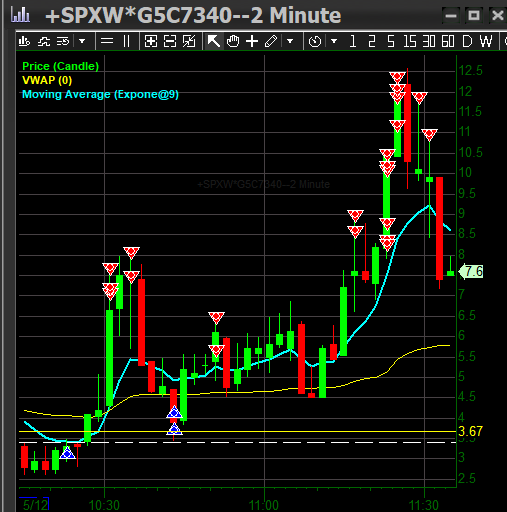507x512 pixels.
Task: Switch to 1 minute interval
Action: [353, 42]
